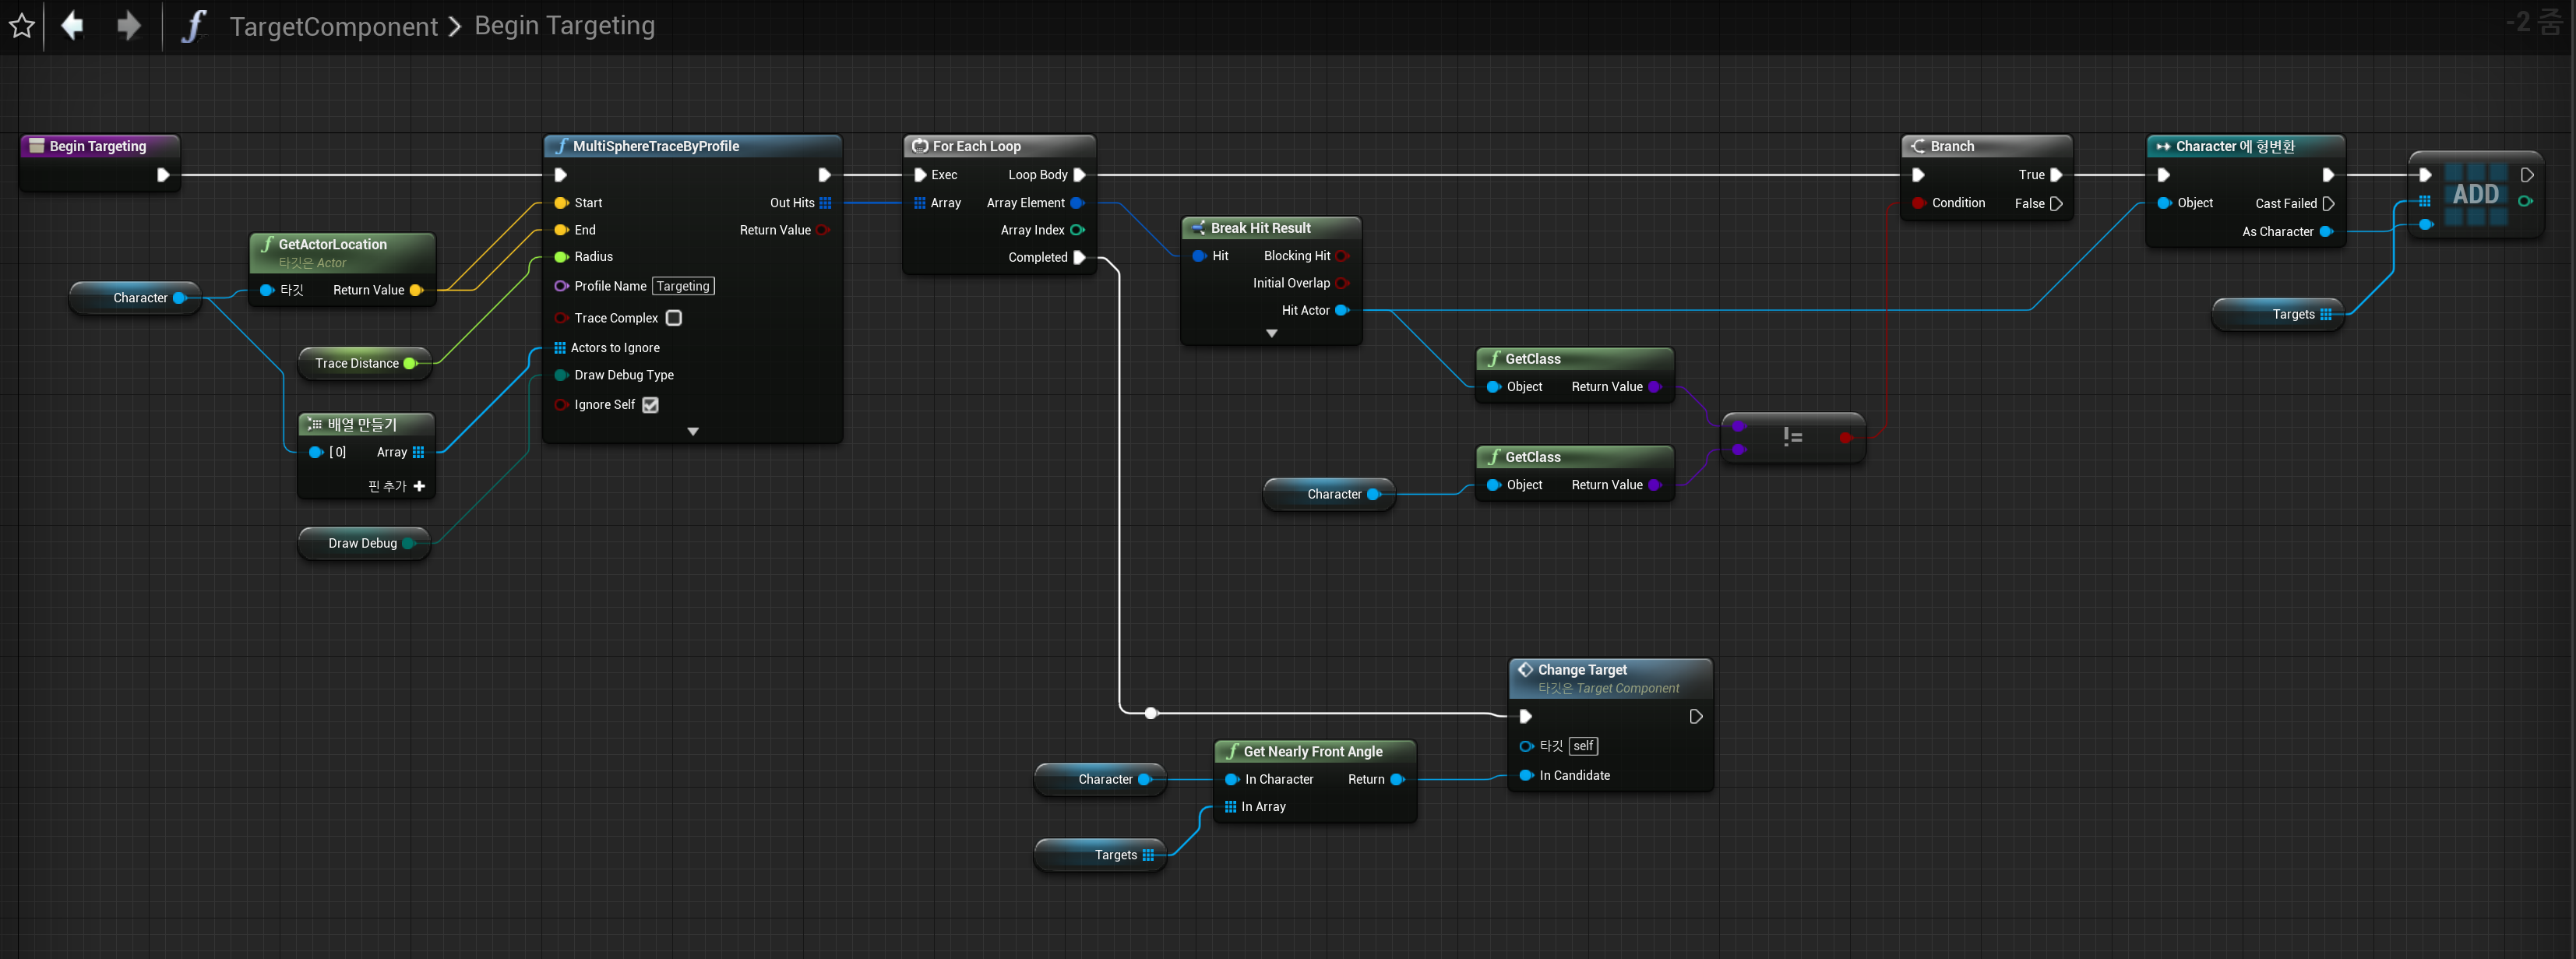Open the TargetComponent breadcrumb
Viewport: 2576px width, 959px height.
point(333,26)
